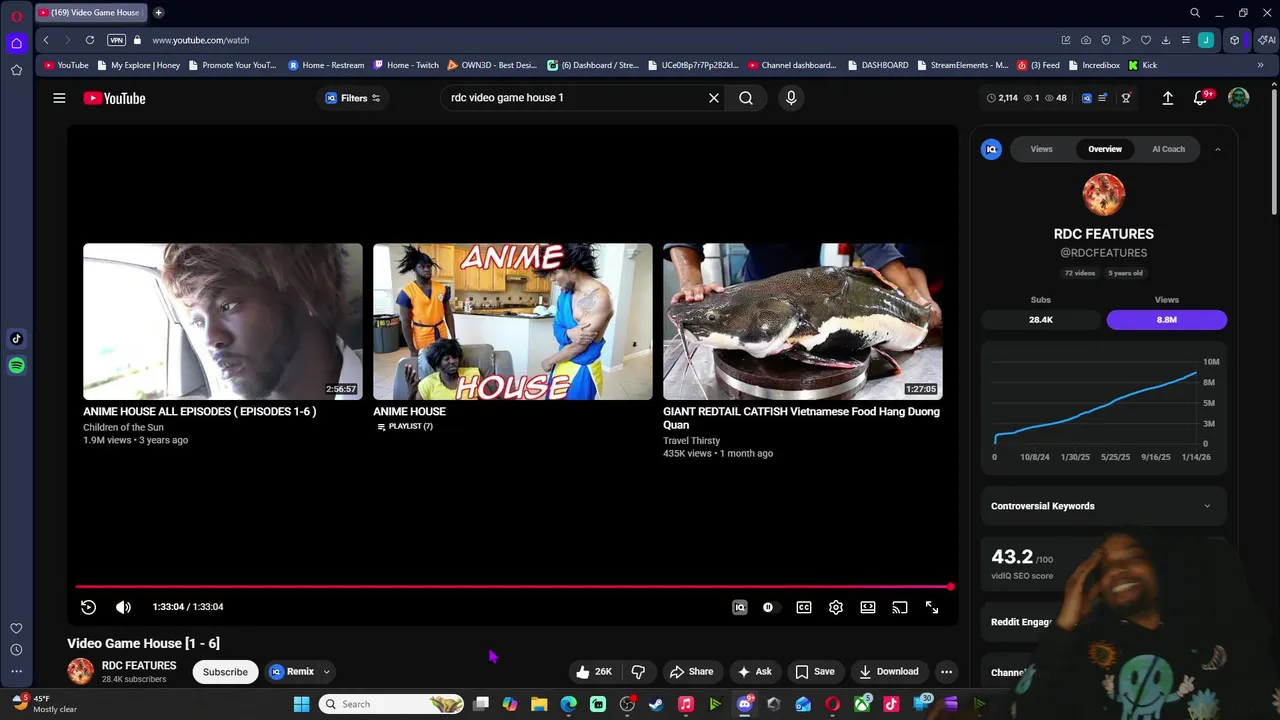The height and width of the screenshot is (720, 1280).
Task: Select the Subs 28.4K chart toggle
Action: (x=1041, y=320)
